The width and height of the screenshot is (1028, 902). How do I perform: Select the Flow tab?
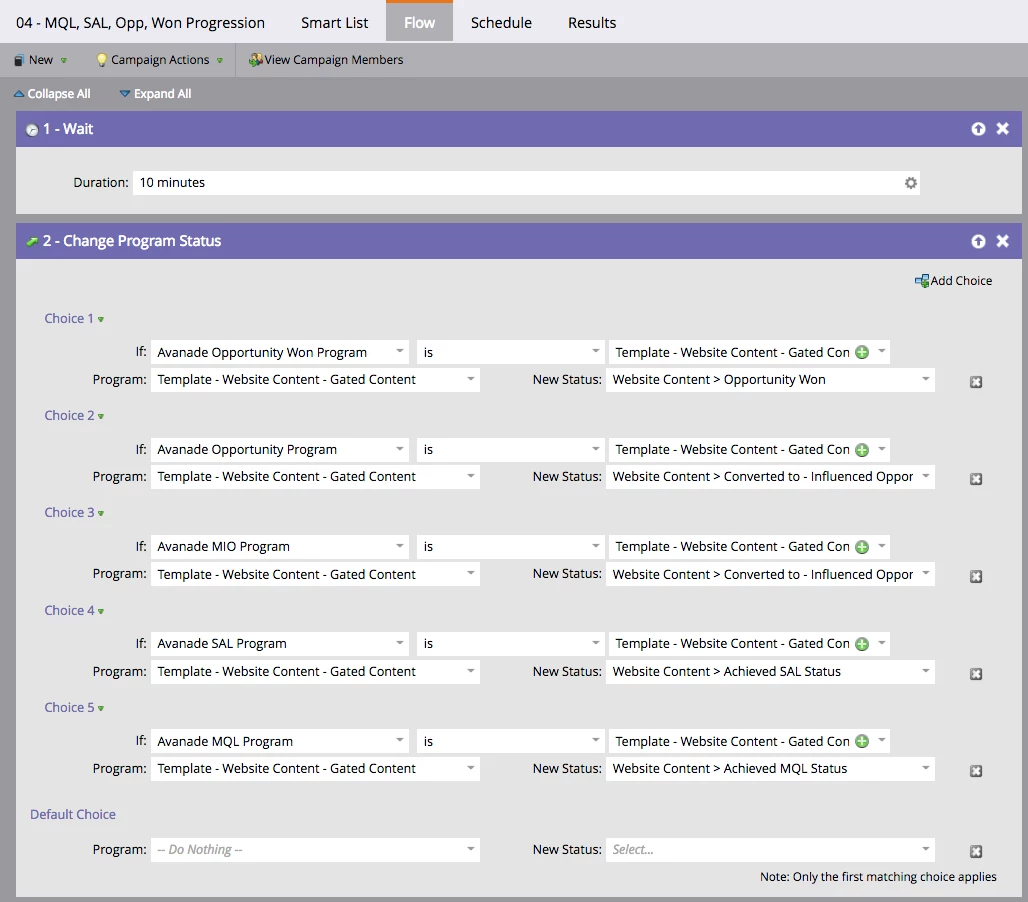[419, 22]
